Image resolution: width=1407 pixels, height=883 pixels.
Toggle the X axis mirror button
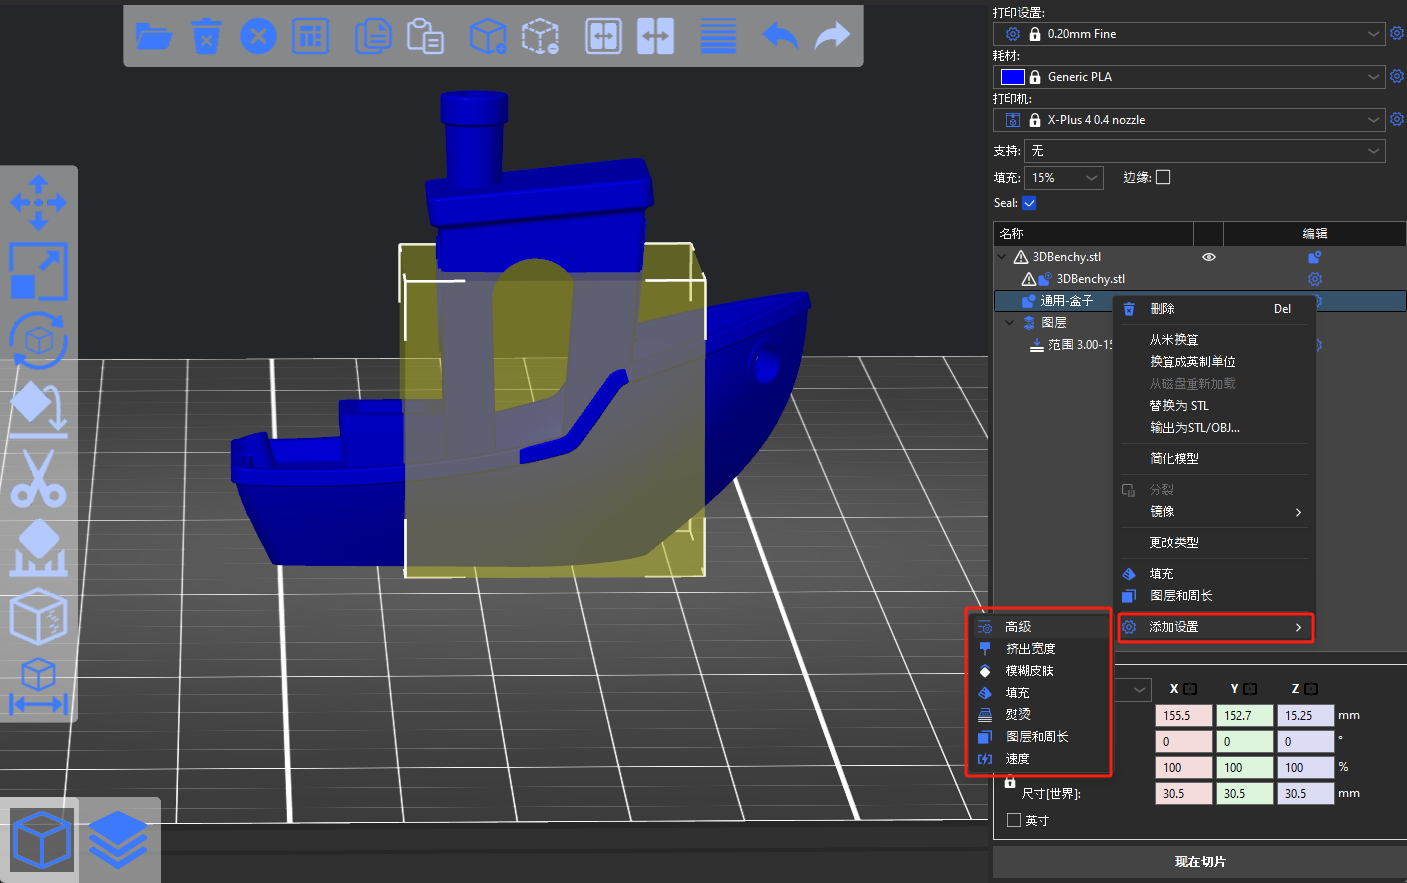(x=1190, y=689)
